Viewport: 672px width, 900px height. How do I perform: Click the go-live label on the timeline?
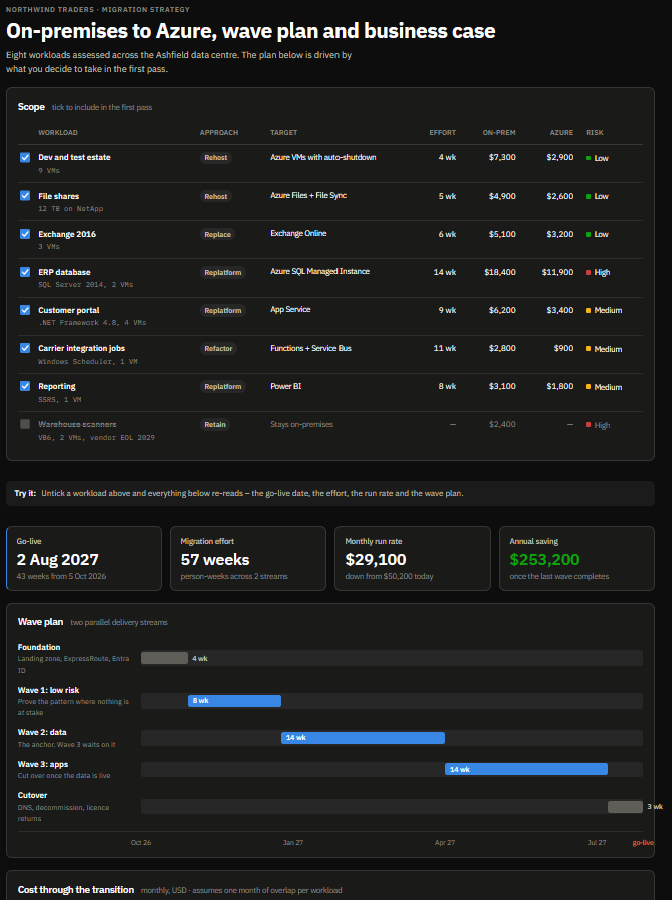[643, 843]
